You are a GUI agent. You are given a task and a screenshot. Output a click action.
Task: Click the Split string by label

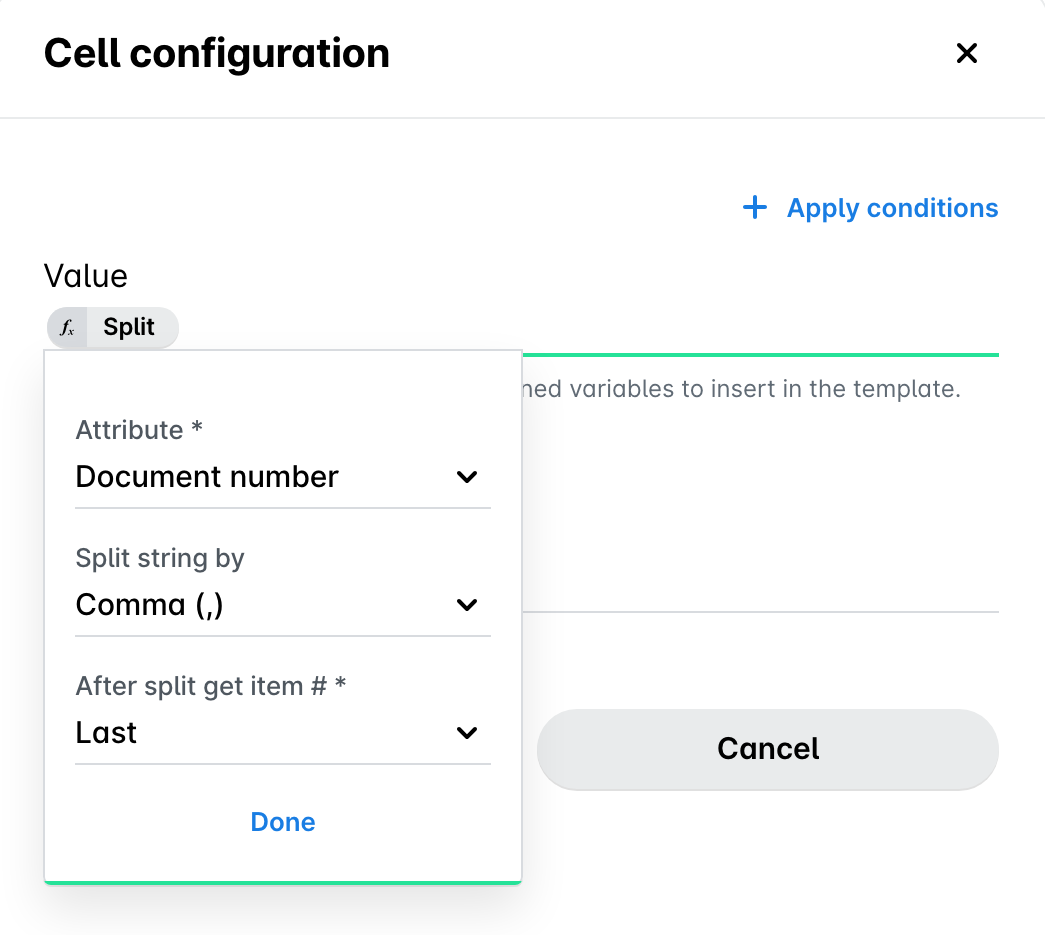pyautogui.click(x=160, y=558)
